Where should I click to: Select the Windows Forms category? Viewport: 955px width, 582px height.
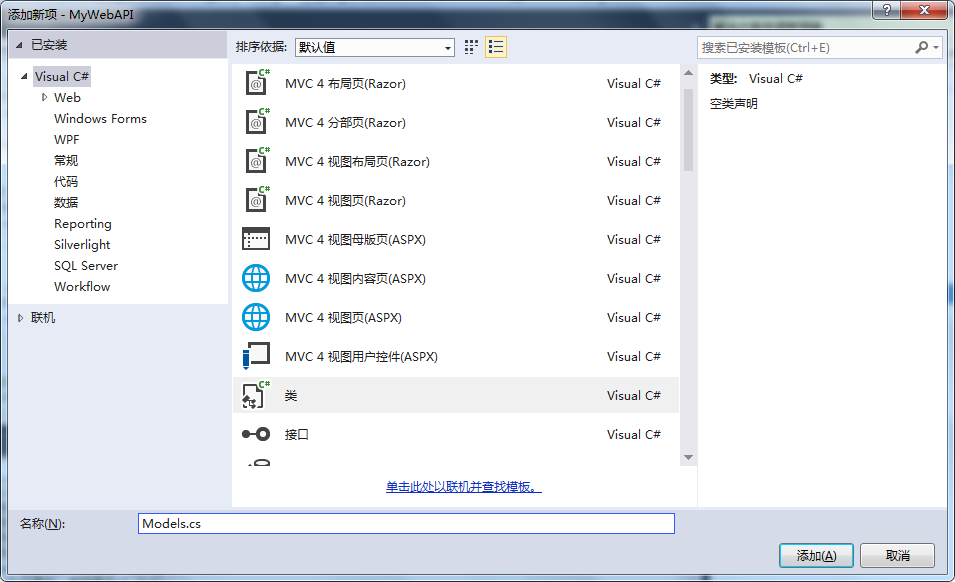tap(100, 119)
